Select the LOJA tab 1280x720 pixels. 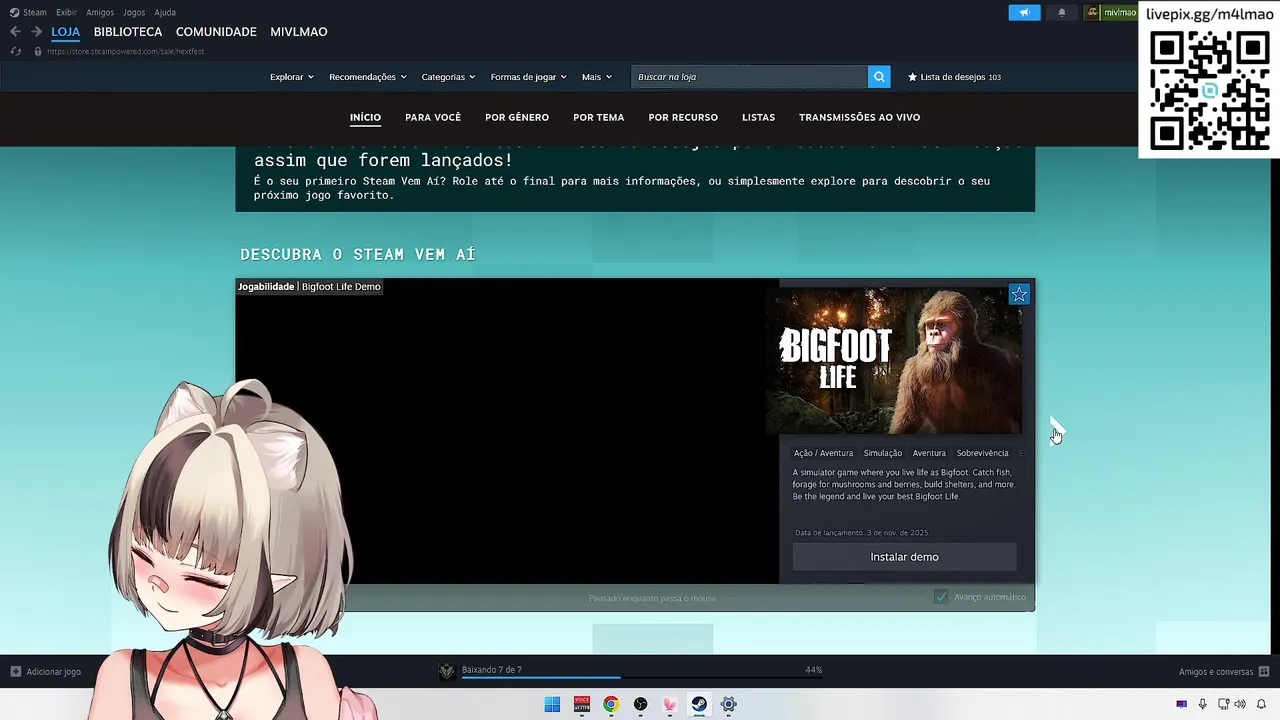[x=66, y=32]
